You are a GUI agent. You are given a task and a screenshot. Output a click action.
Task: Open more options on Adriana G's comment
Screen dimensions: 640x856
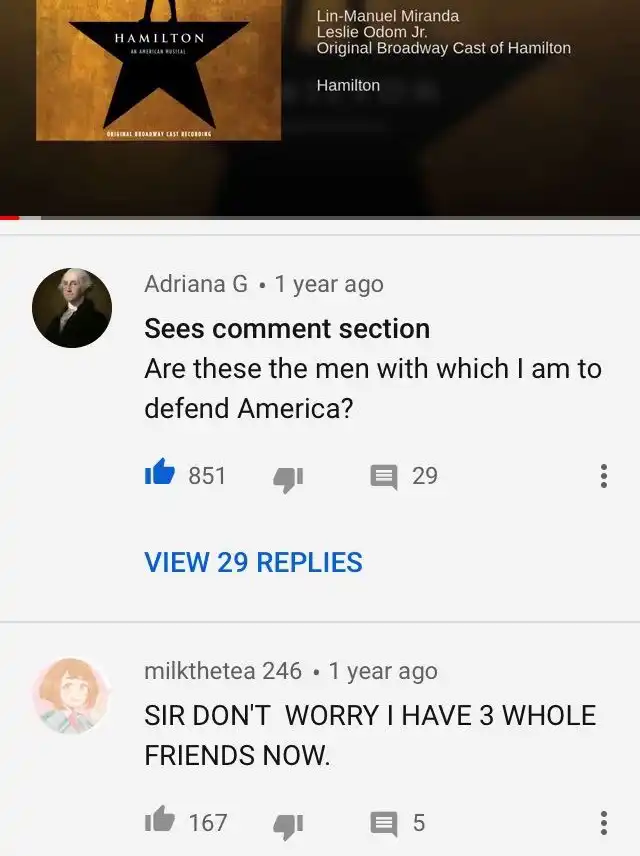(x=603, y=476)
